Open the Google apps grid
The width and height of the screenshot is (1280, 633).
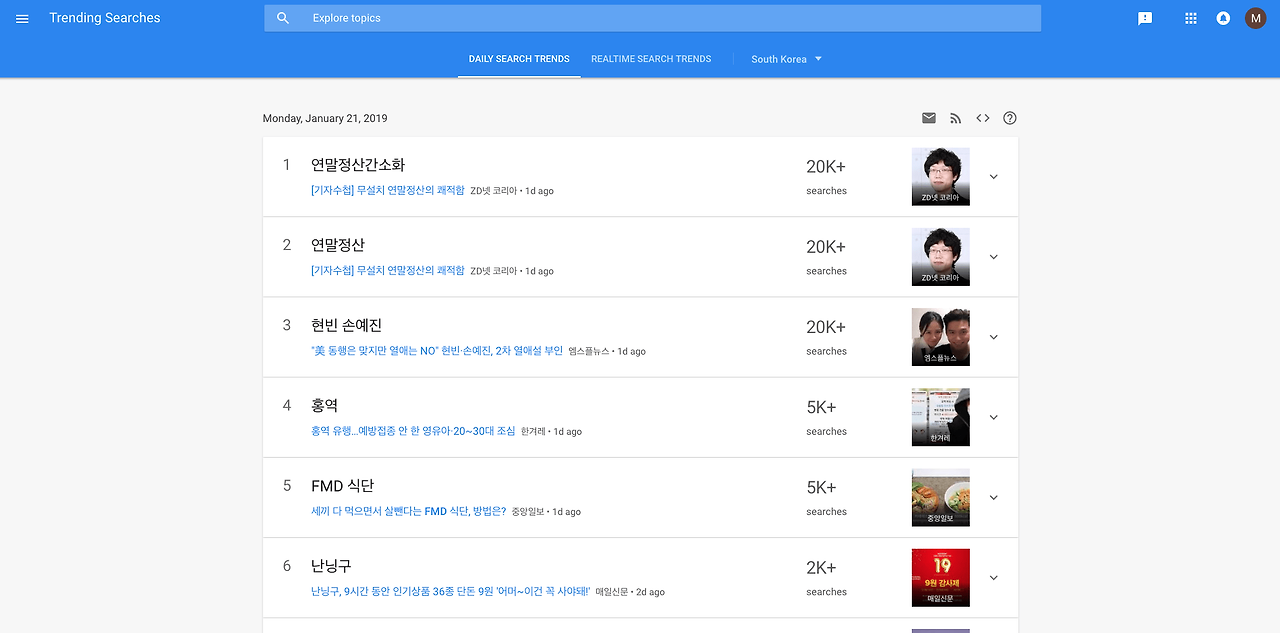[x=1190, y=17]
